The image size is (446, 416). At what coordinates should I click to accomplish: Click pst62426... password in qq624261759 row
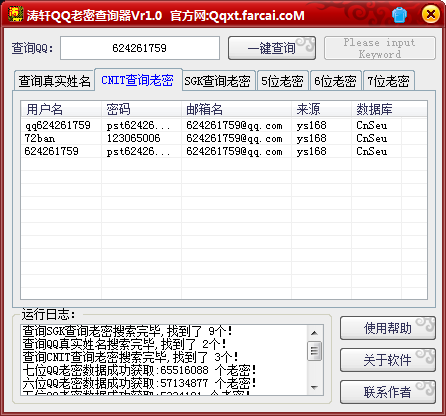pyautogui.click(x=138, y=125)
